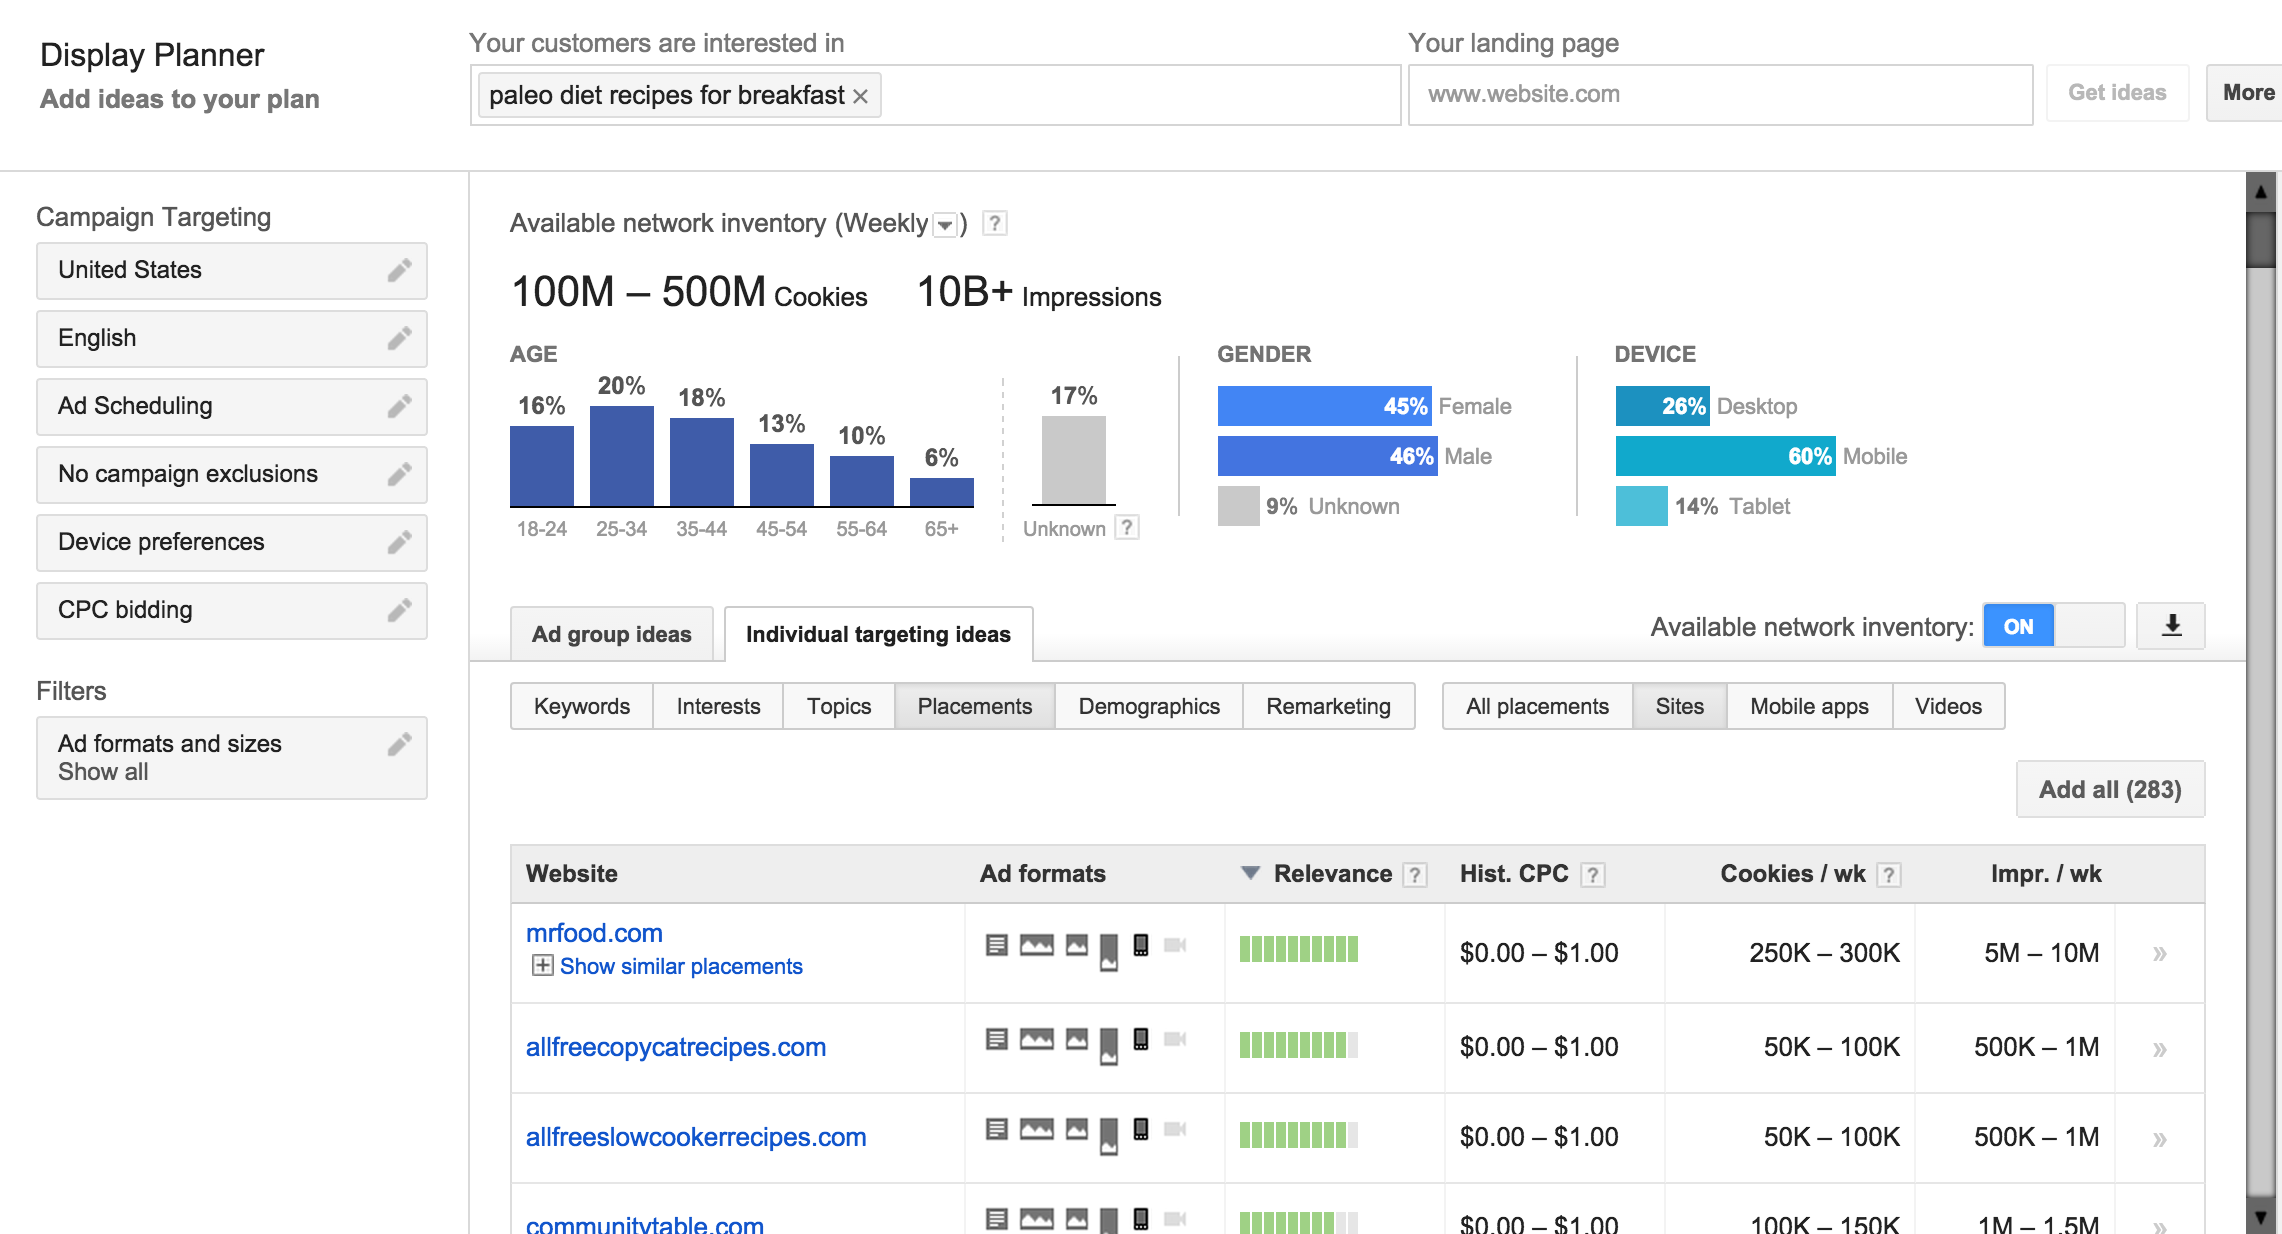Show All placements filter

click(x=1538, y=706)
